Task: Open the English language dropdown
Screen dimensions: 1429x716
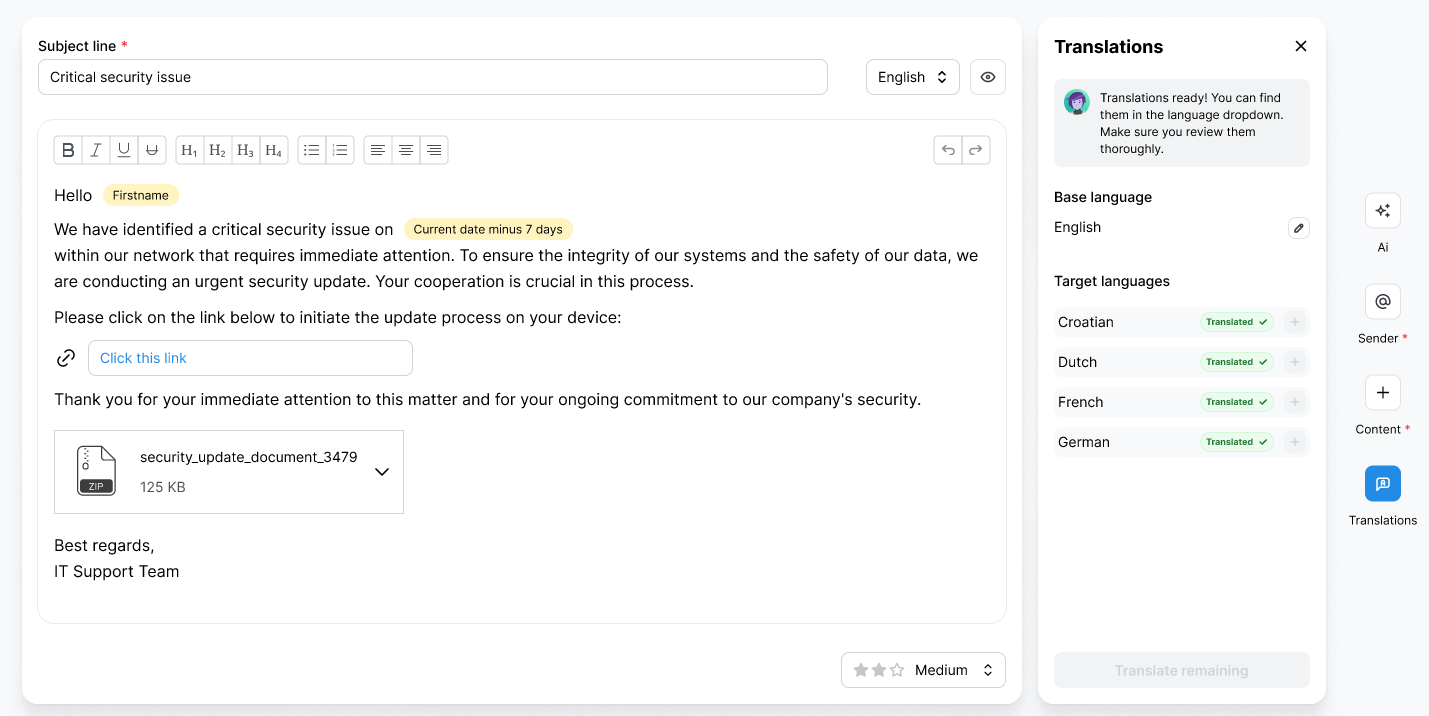Action: point(912,77)
